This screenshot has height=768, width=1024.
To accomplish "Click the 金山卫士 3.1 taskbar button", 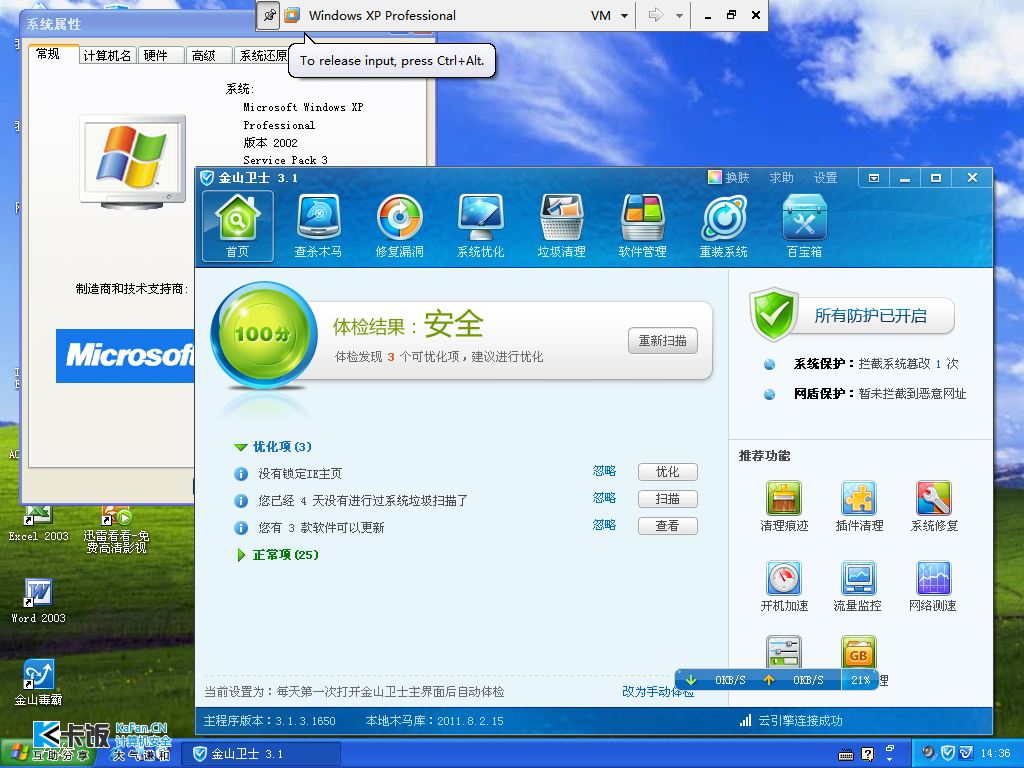I will coord(260,754).
